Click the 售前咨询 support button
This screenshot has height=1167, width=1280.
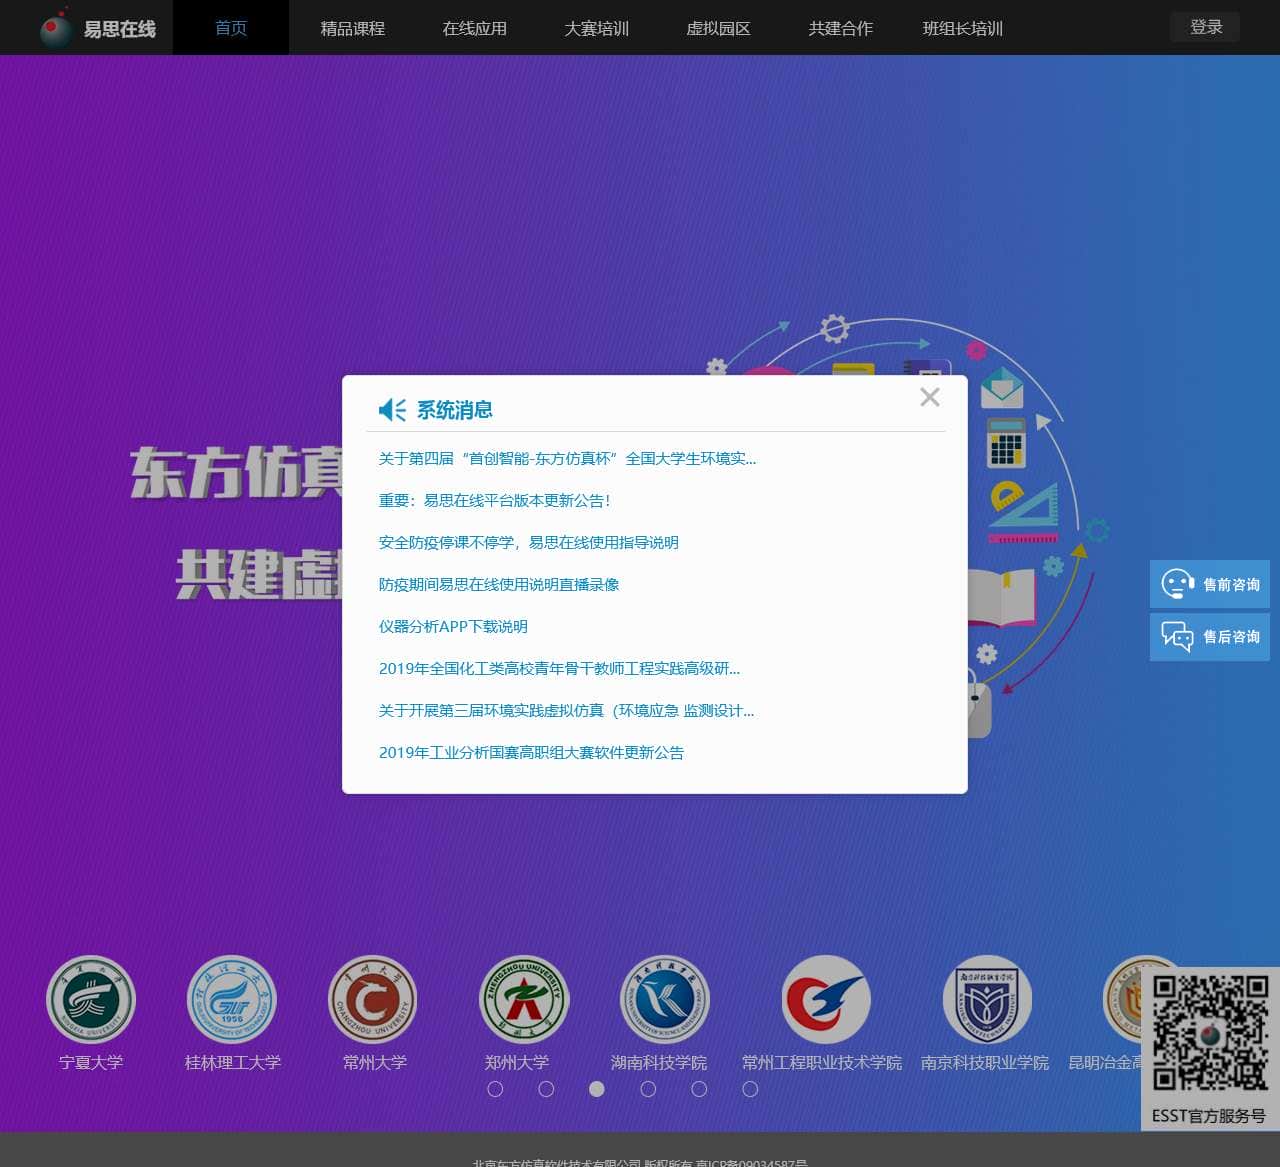pyautogui.click(x=1210, y=584)
